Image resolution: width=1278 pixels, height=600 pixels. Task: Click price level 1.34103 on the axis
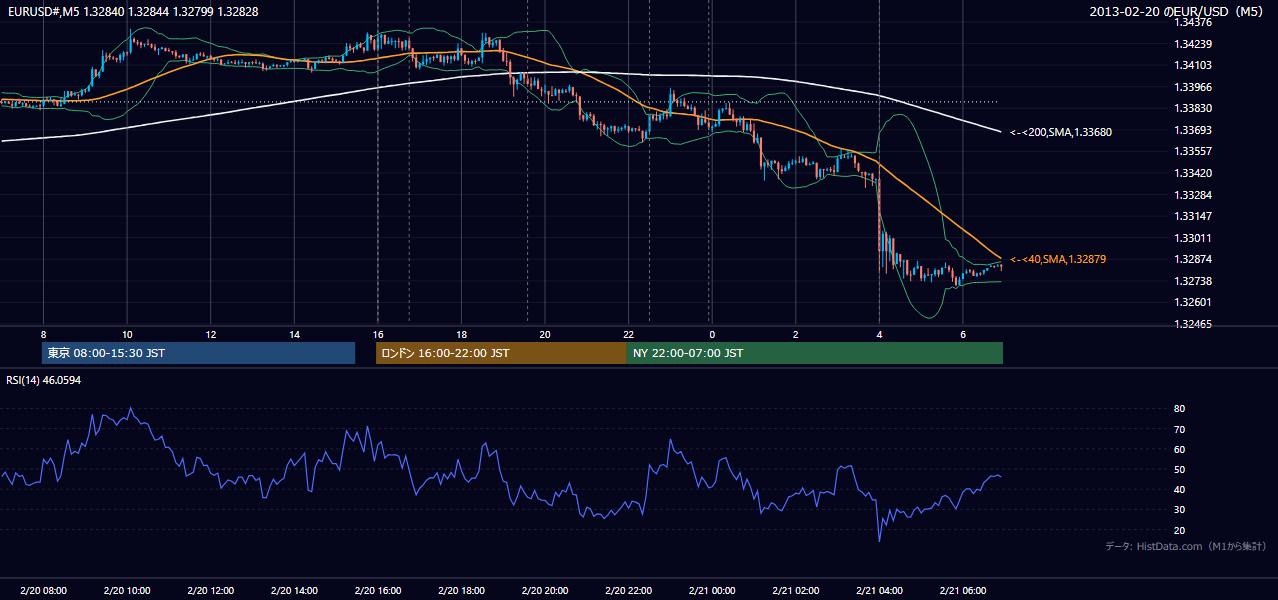[x=1193, y=65]
